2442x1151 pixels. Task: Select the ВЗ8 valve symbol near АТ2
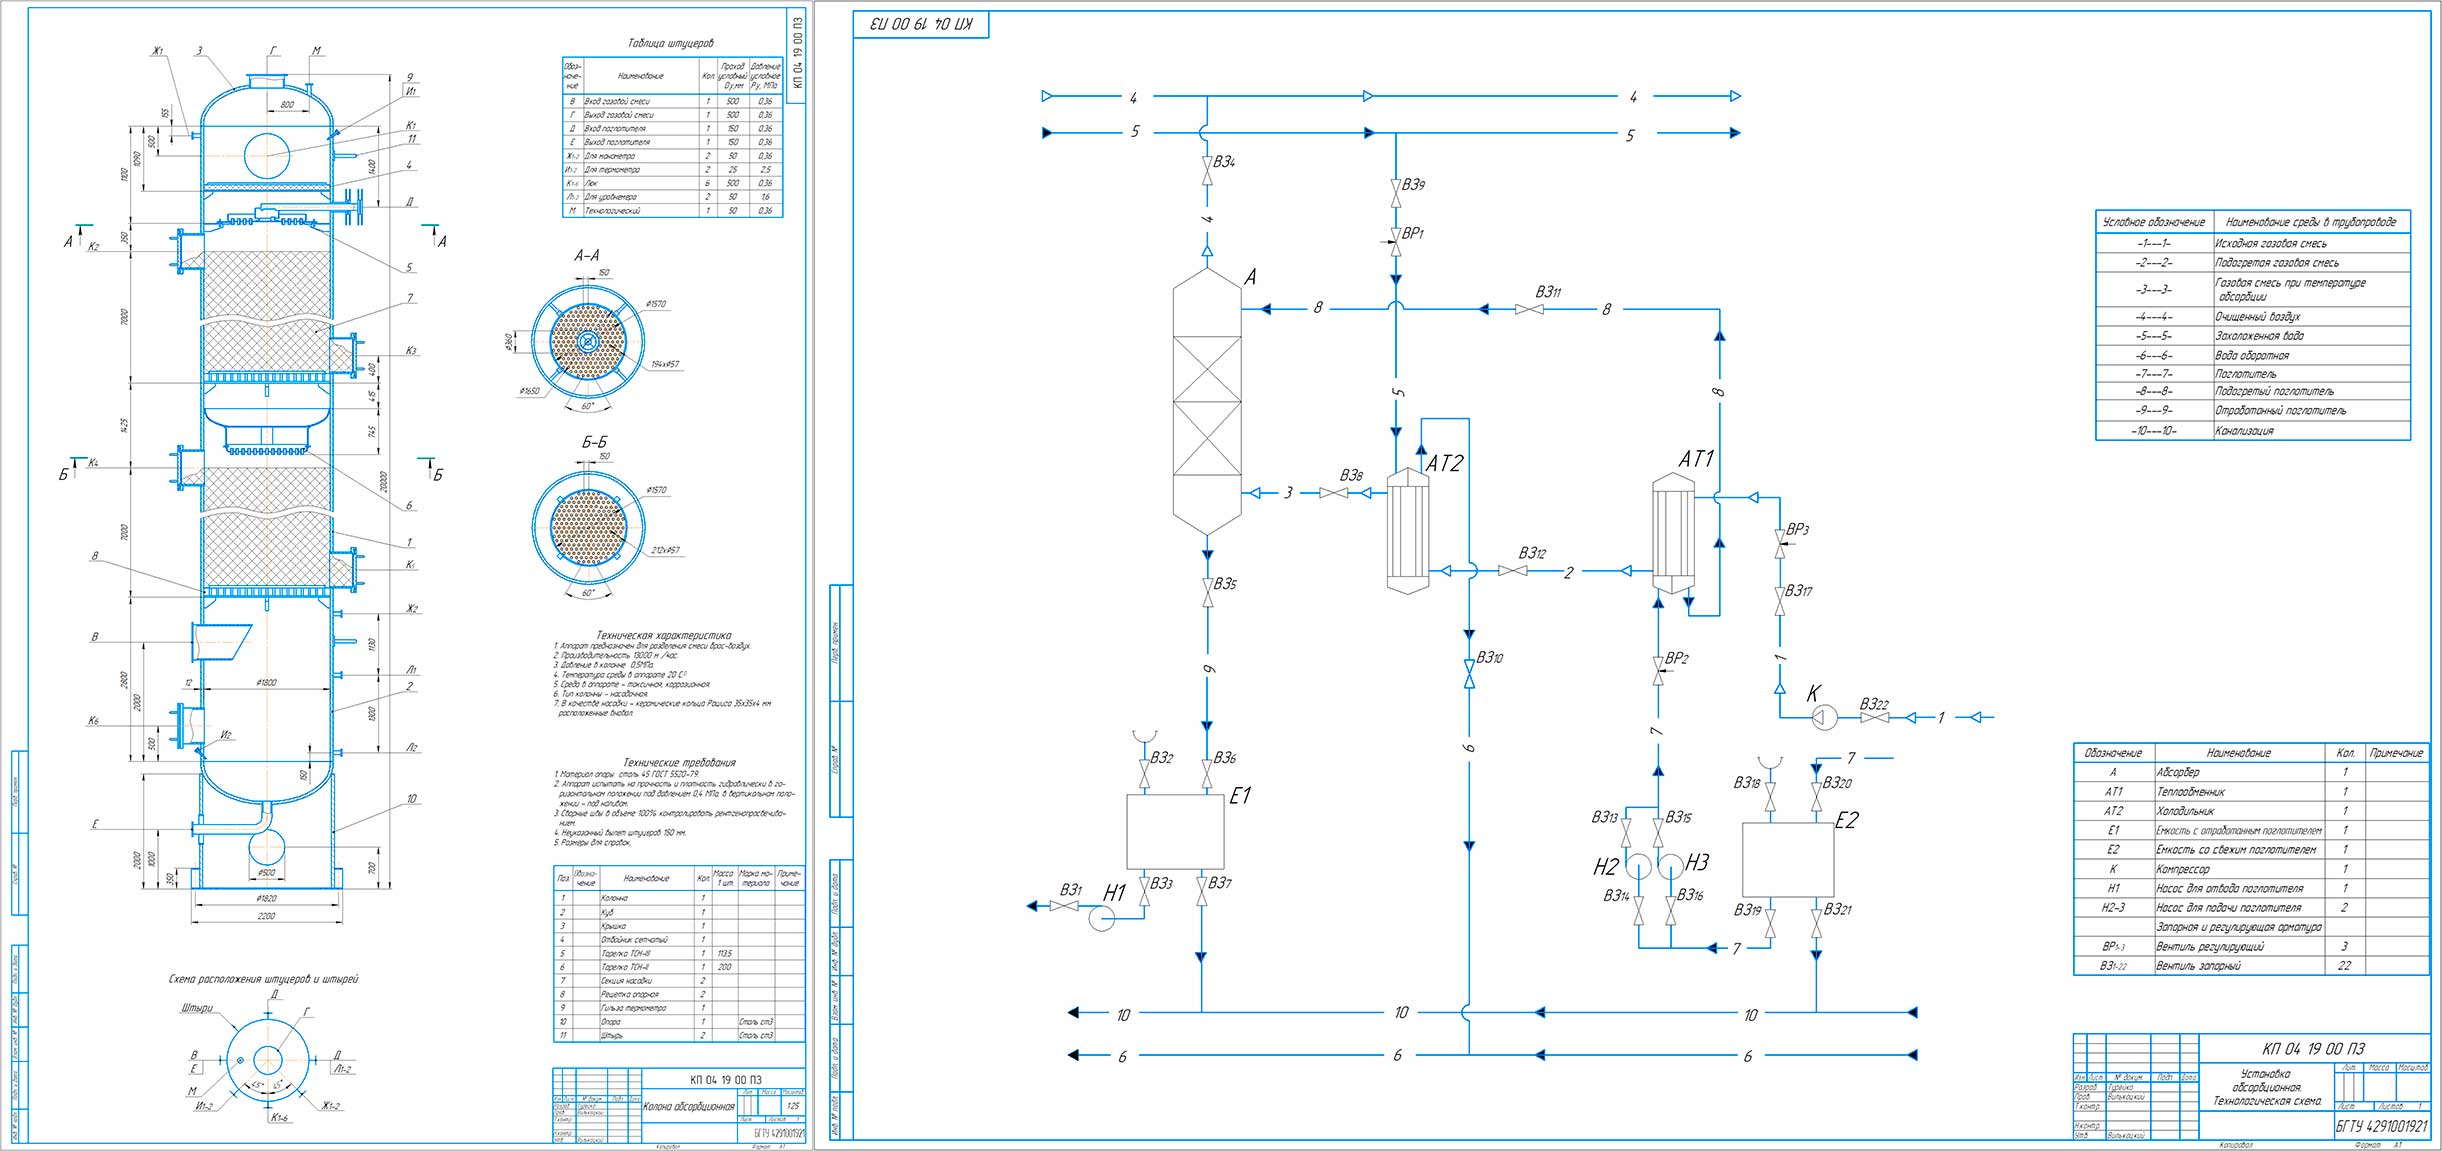click(1333, 493)
